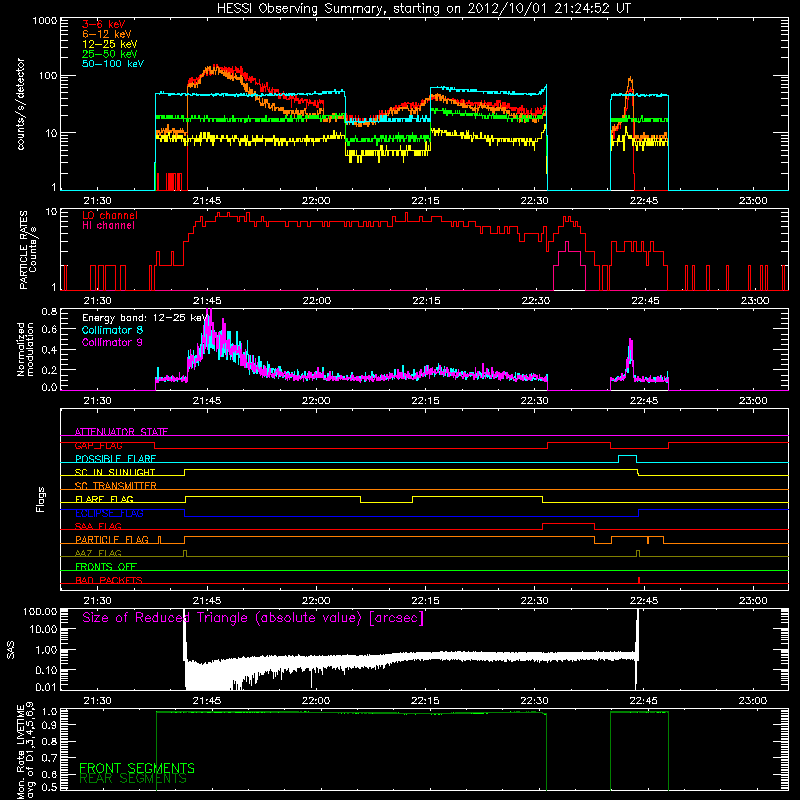Image resolution: width=800 pixels, height=800 pixels.
Task: Click the 'counts/s/detector' y-axis label
Action: coord(21,104)
